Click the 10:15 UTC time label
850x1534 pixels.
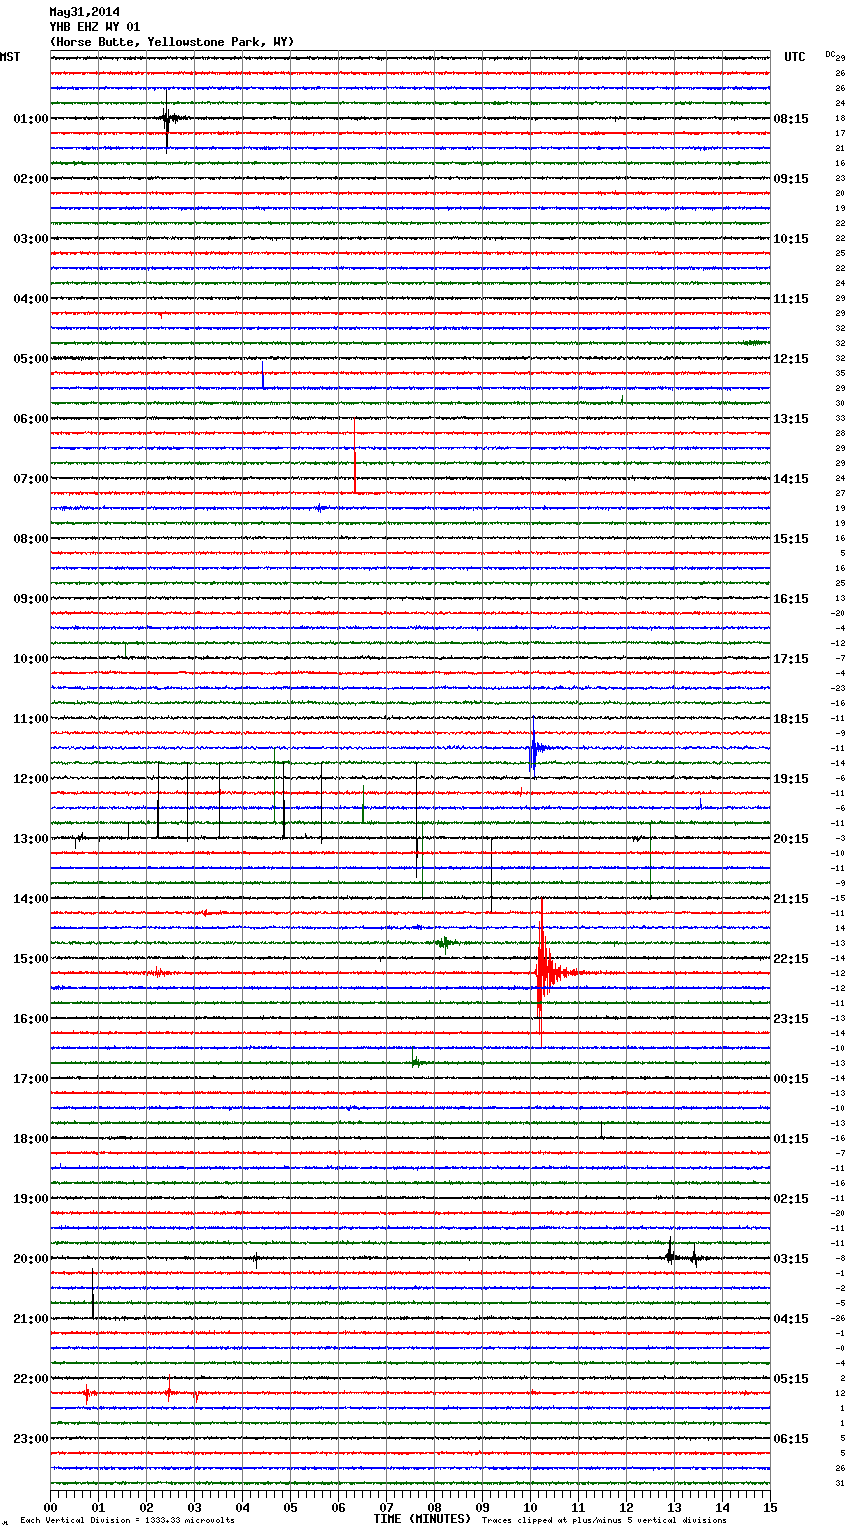pos(791,239)
